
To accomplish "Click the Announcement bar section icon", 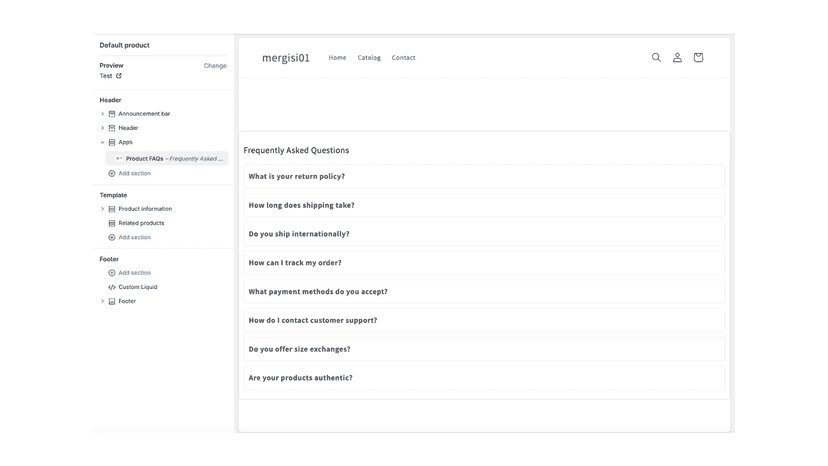I will (x=112, y=114).
